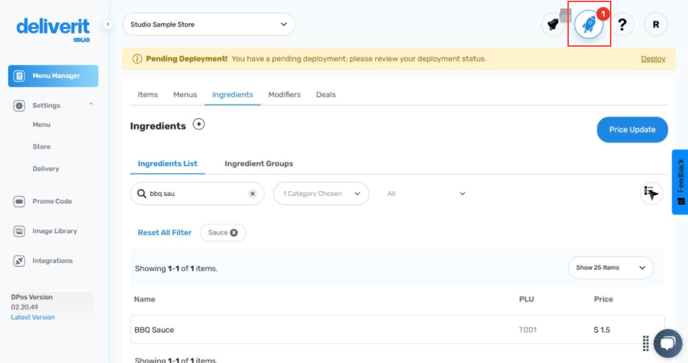The height and width of the screenshot is (363, 688).
Task: Click the Deploy link in banner
Action: point(653,59)
